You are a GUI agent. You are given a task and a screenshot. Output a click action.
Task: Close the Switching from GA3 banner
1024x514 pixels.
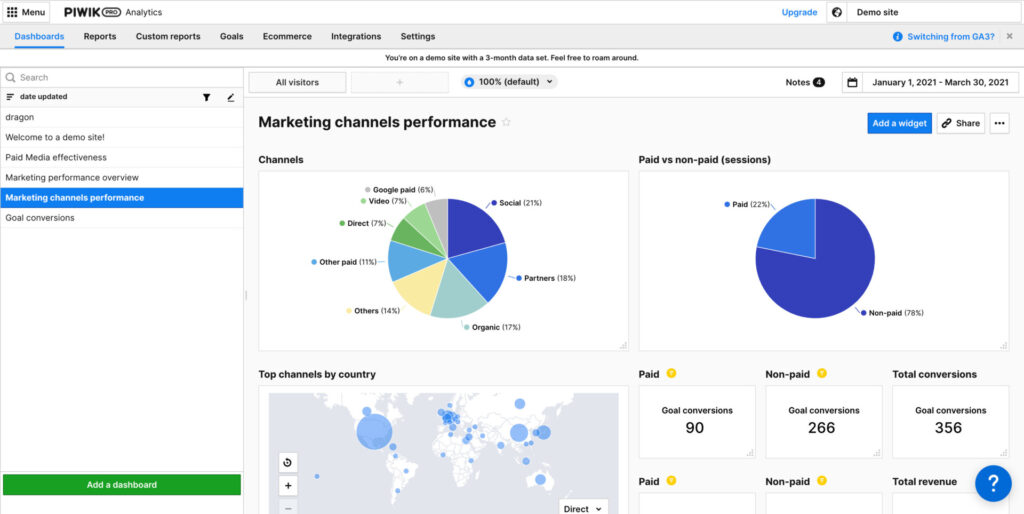[x=1009, y=36]
